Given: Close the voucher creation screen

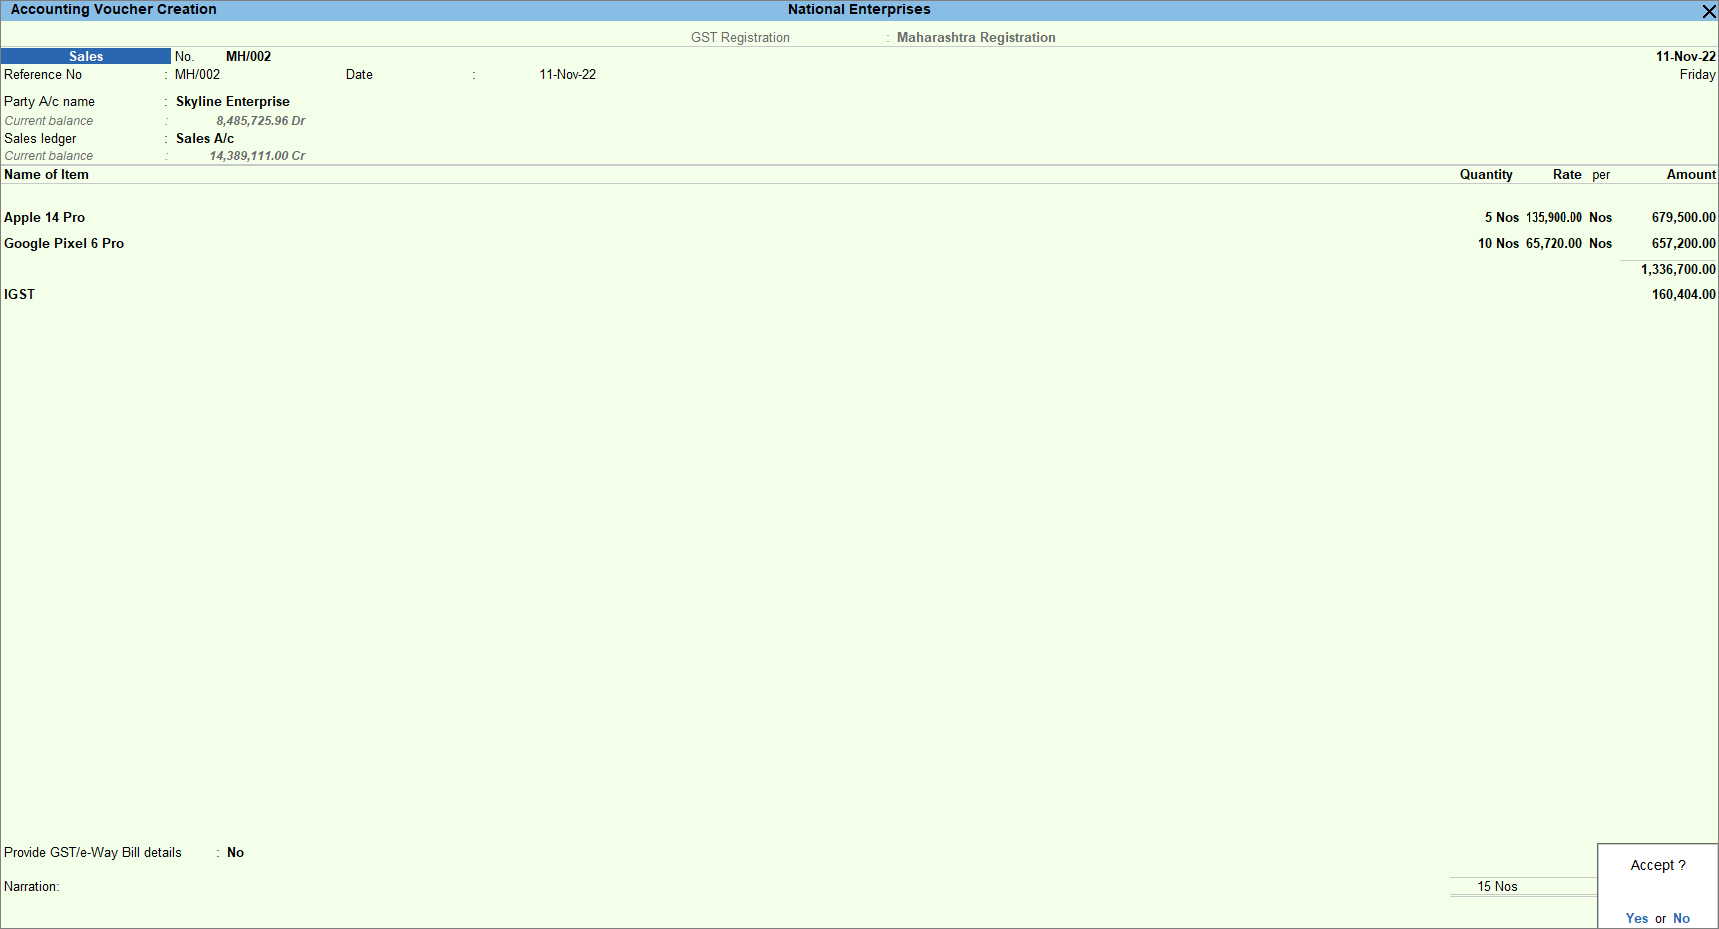Looking at the screenshot, I should point(1709,11).
